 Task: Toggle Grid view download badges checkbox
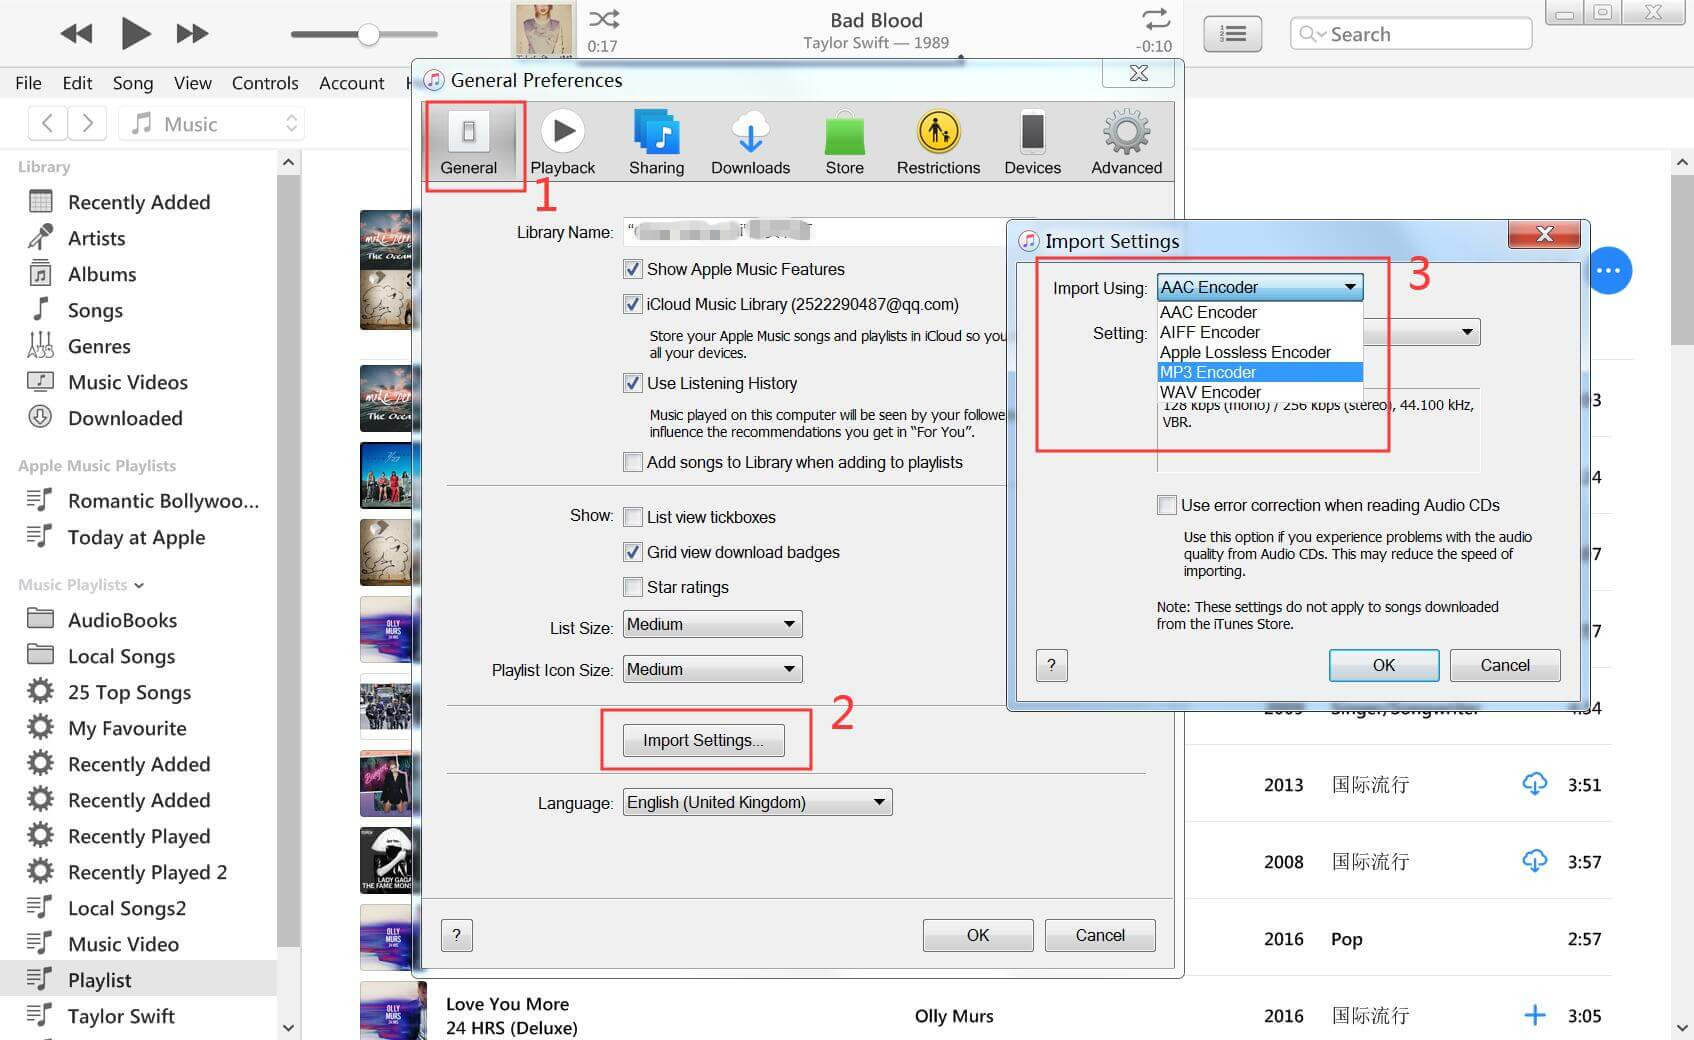632,552
